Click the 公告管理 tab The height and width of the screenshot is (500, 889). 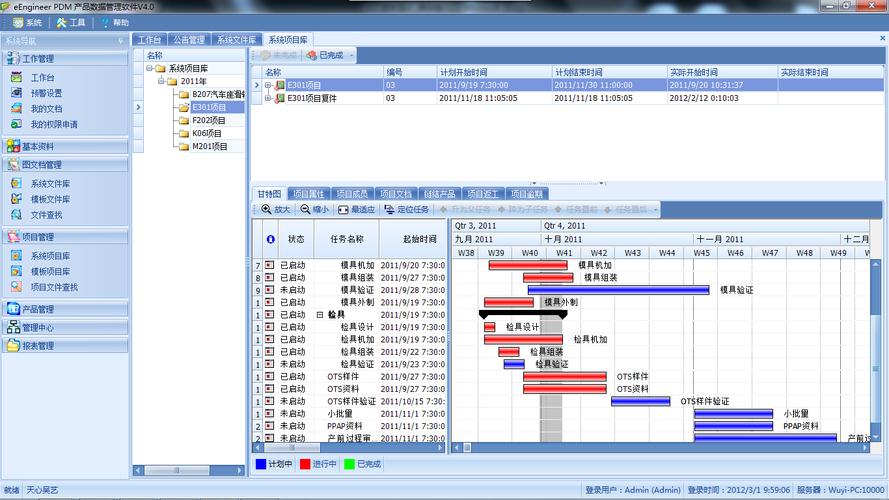[x=188, y=40]
